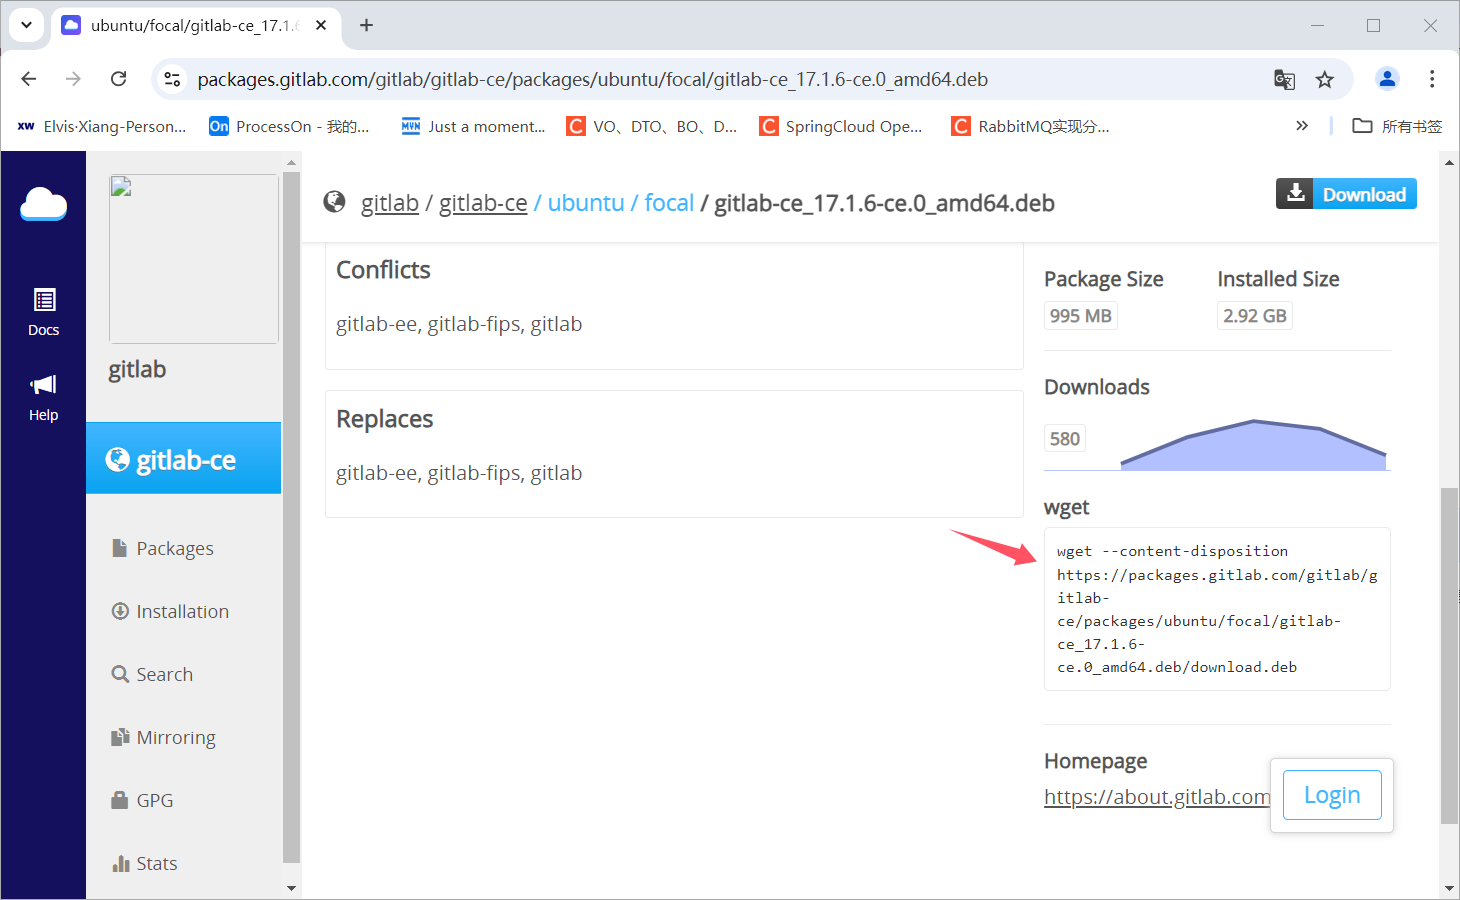Image resolution: width=1460 pixels, height=900 pixels.
Task: Open Mirroring in the sidebar
Action: tap(164, 737)
